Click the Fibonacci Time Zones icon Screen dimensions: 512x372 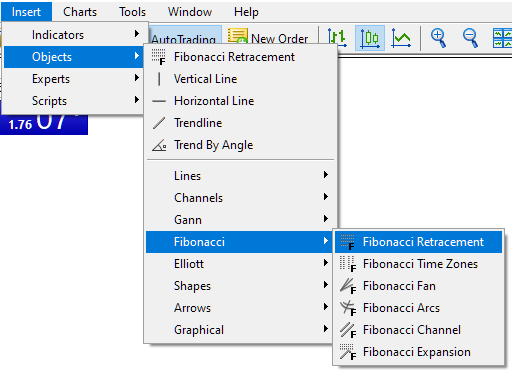point(348,264)
